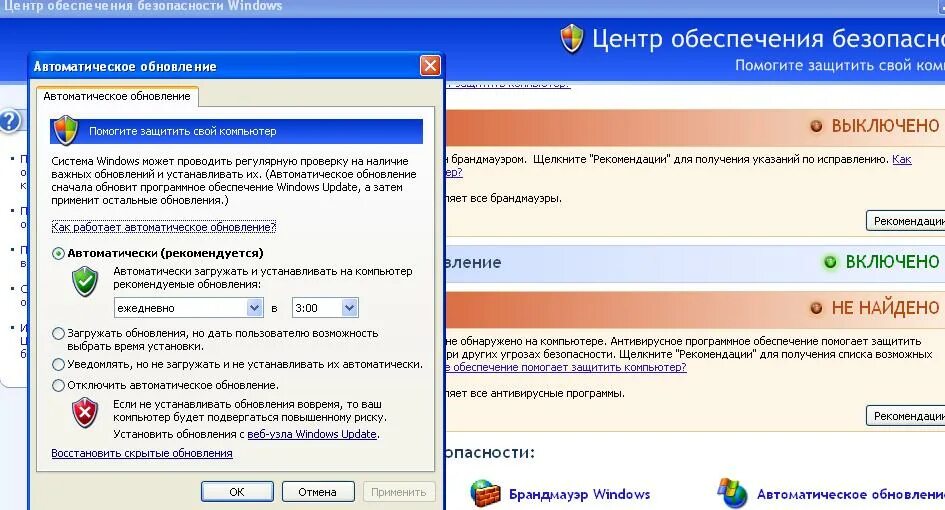The image size is (945, 510).
Task: Click antivirus section Рекомендации button
Action: (x=905, y=416)
